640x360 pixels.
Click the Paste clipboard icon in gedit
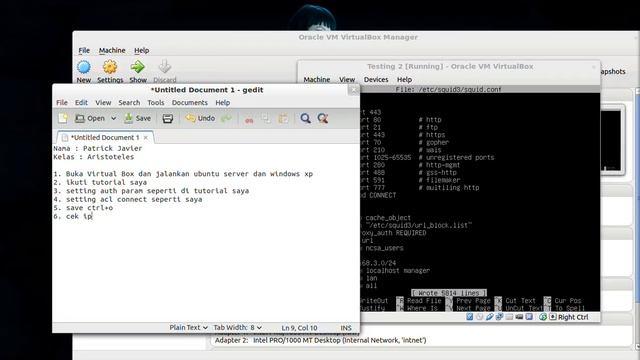pos(283,119)
